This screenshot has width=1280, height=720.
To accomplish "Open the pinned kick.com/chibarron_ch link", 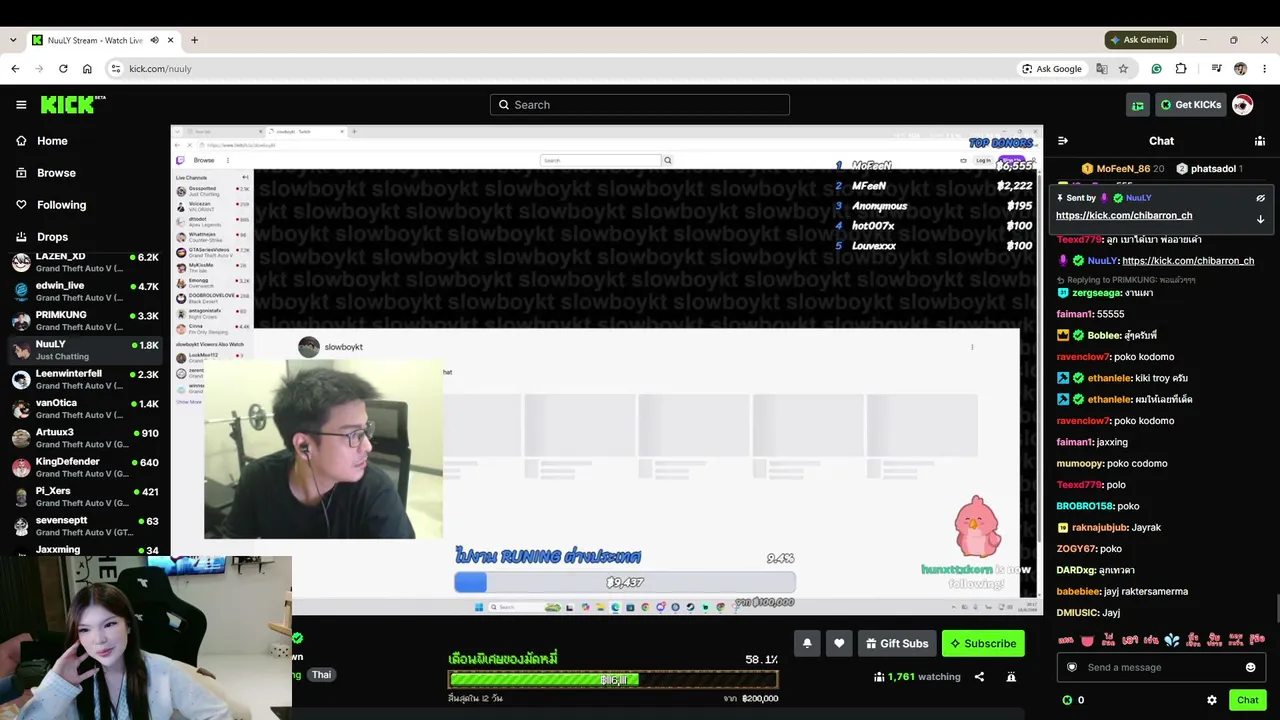I will 1124,216.
